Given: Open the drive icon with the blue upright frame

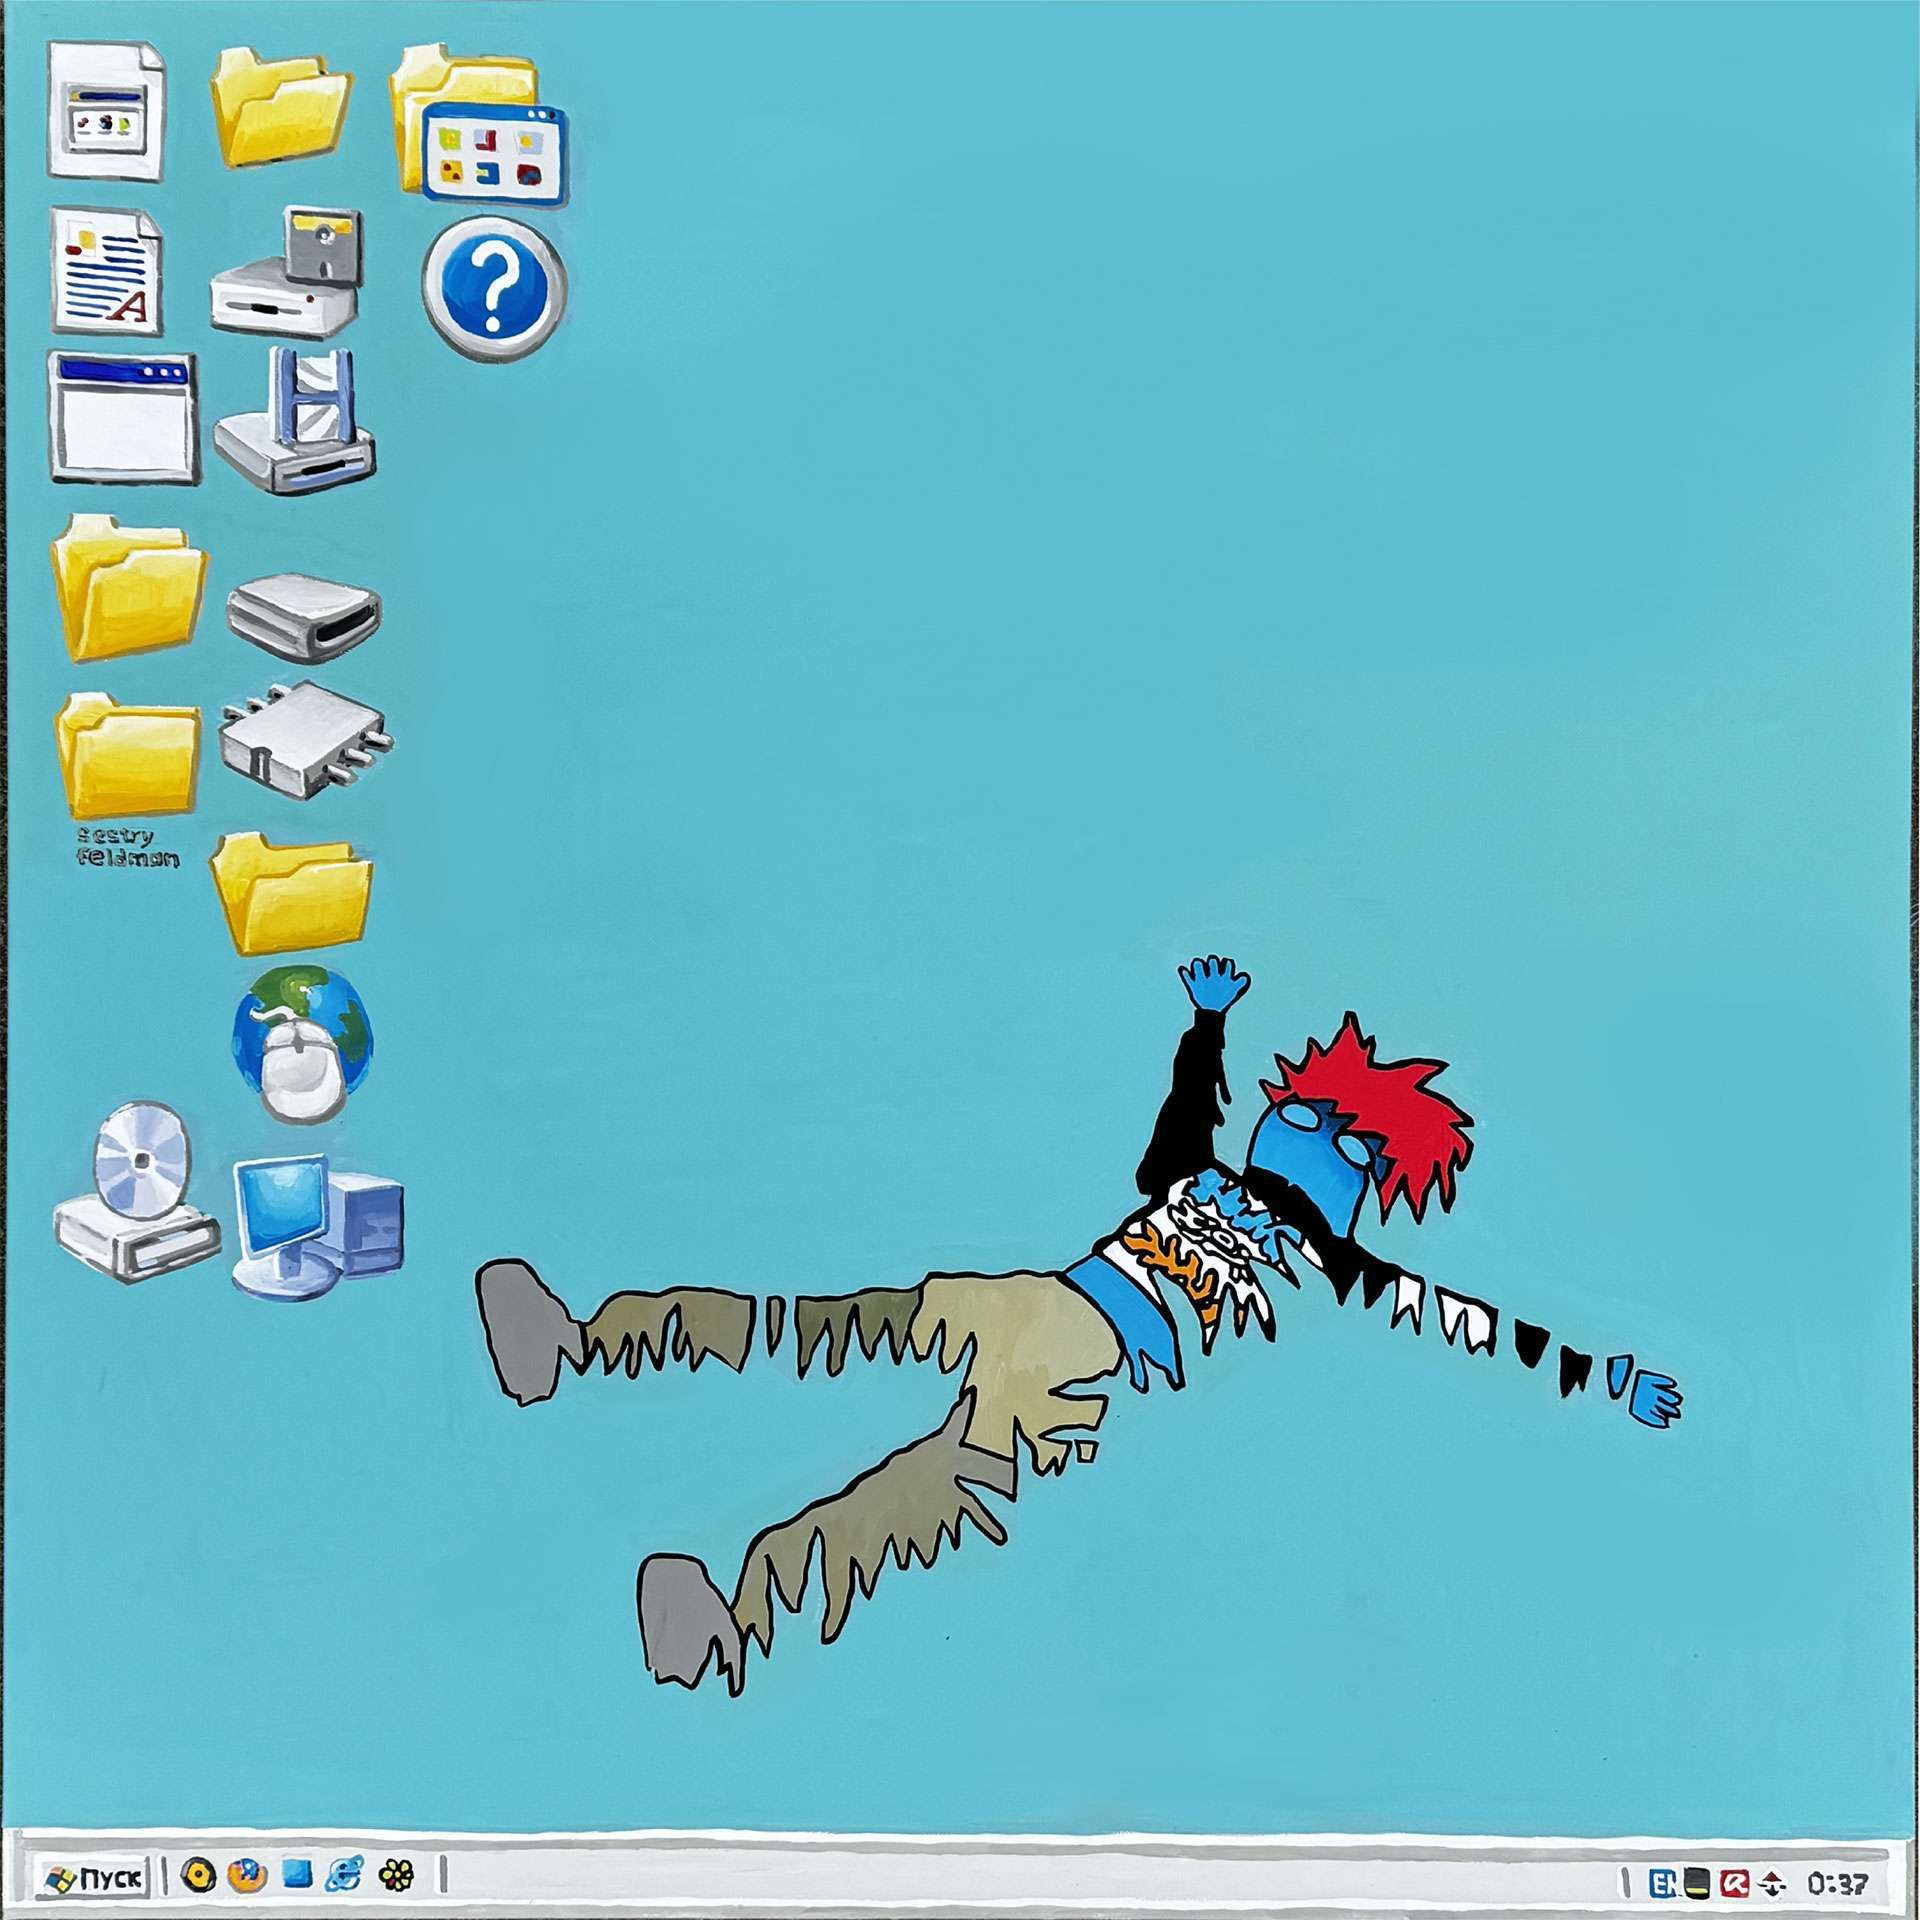Looking at the screenshot, I should click(295, 420).
